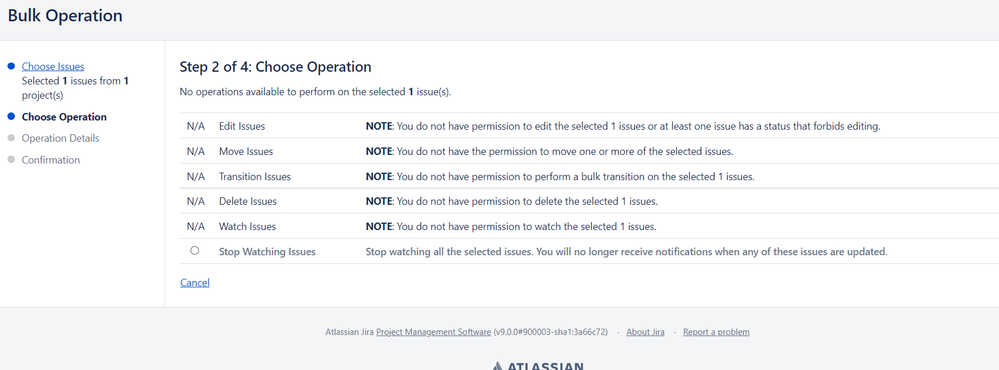
Task: Click the Edit Issues operation label
Action: (242, 126)
